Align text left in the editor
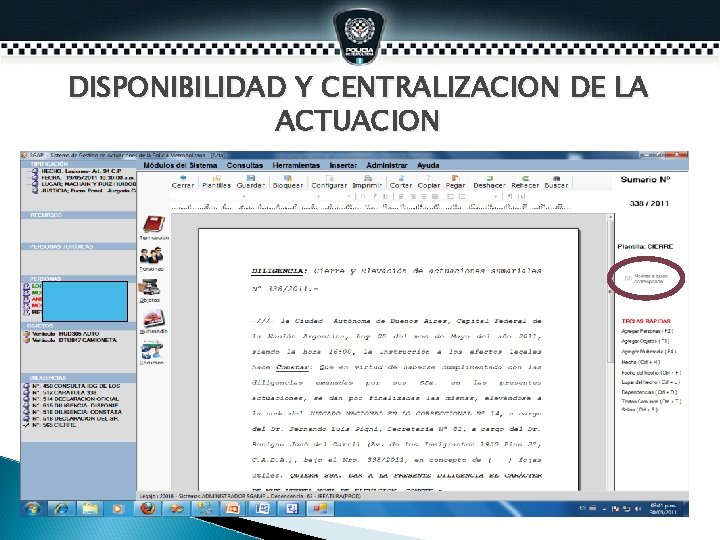 [x=401, y=197]
